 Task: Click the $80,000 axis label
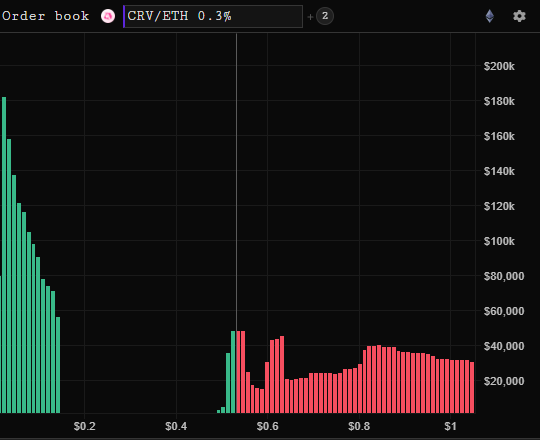(504, 276)
